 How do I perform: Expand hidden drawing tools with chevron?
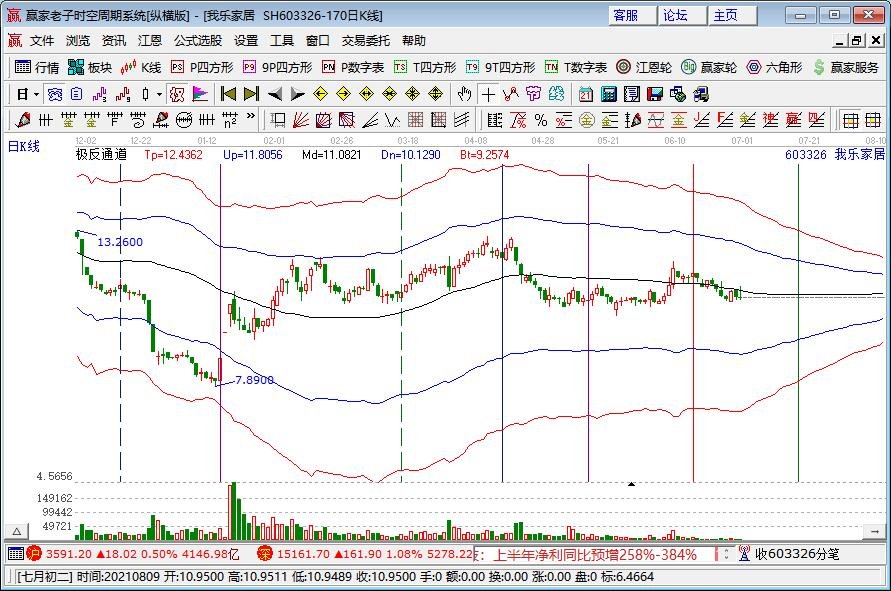250,117
